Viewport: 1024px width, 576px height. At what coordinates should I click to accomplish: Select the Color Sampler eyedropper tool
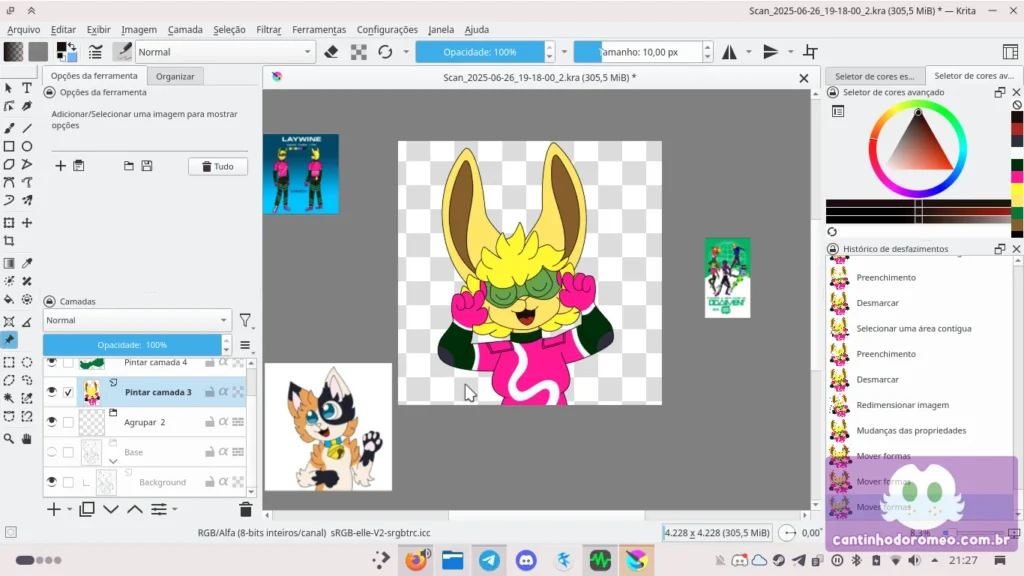click(x=27, y=263)
